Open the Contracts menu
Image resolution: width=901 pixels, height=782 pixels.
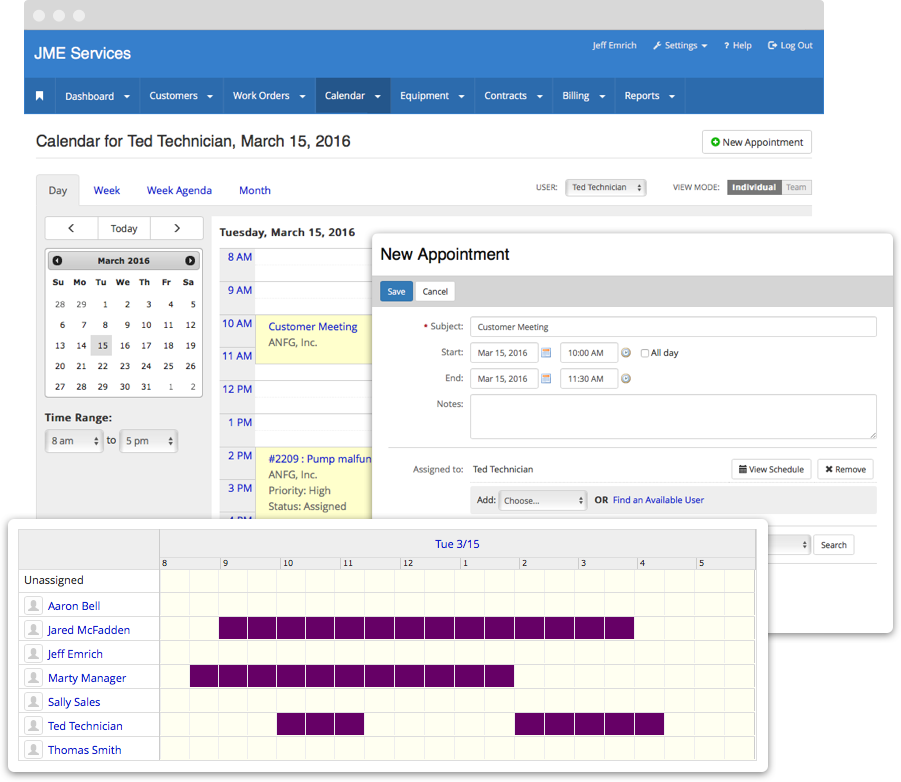[x=513, y=96]
